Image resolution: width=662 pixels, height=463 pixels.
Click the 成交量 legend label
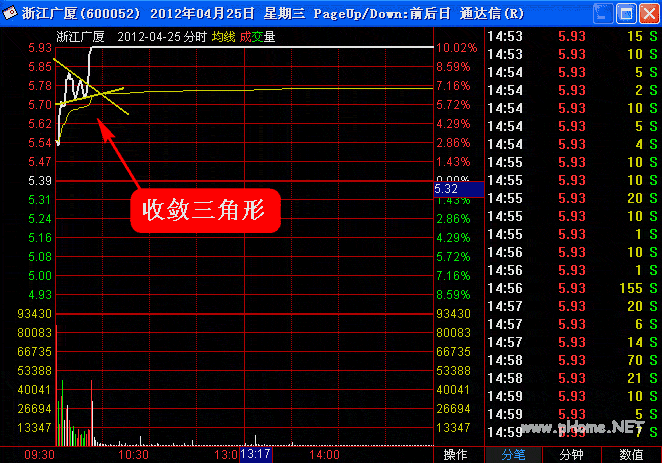point(257,37)
